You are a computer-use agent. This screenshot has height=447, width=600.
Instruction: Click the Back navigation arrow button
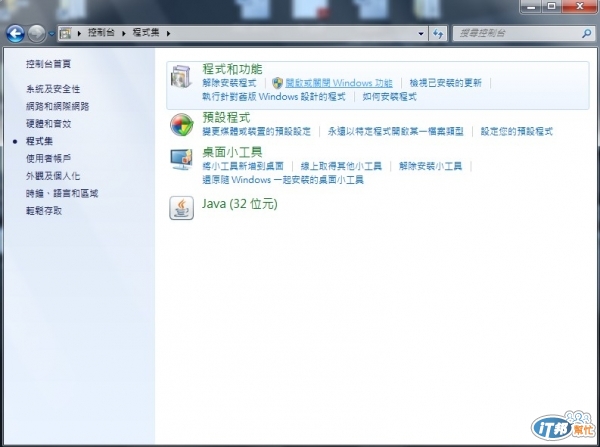point(15,34)
